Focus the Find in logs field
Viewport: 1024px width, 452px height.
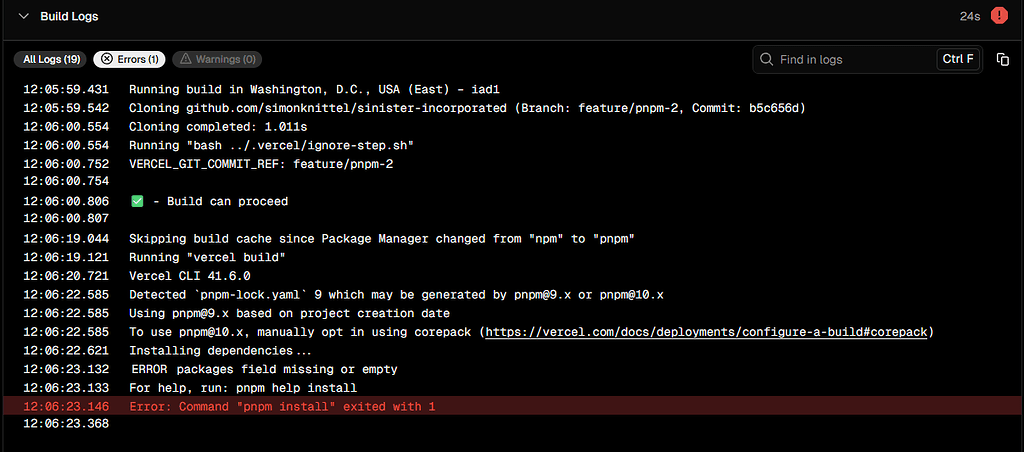[850, 60]
